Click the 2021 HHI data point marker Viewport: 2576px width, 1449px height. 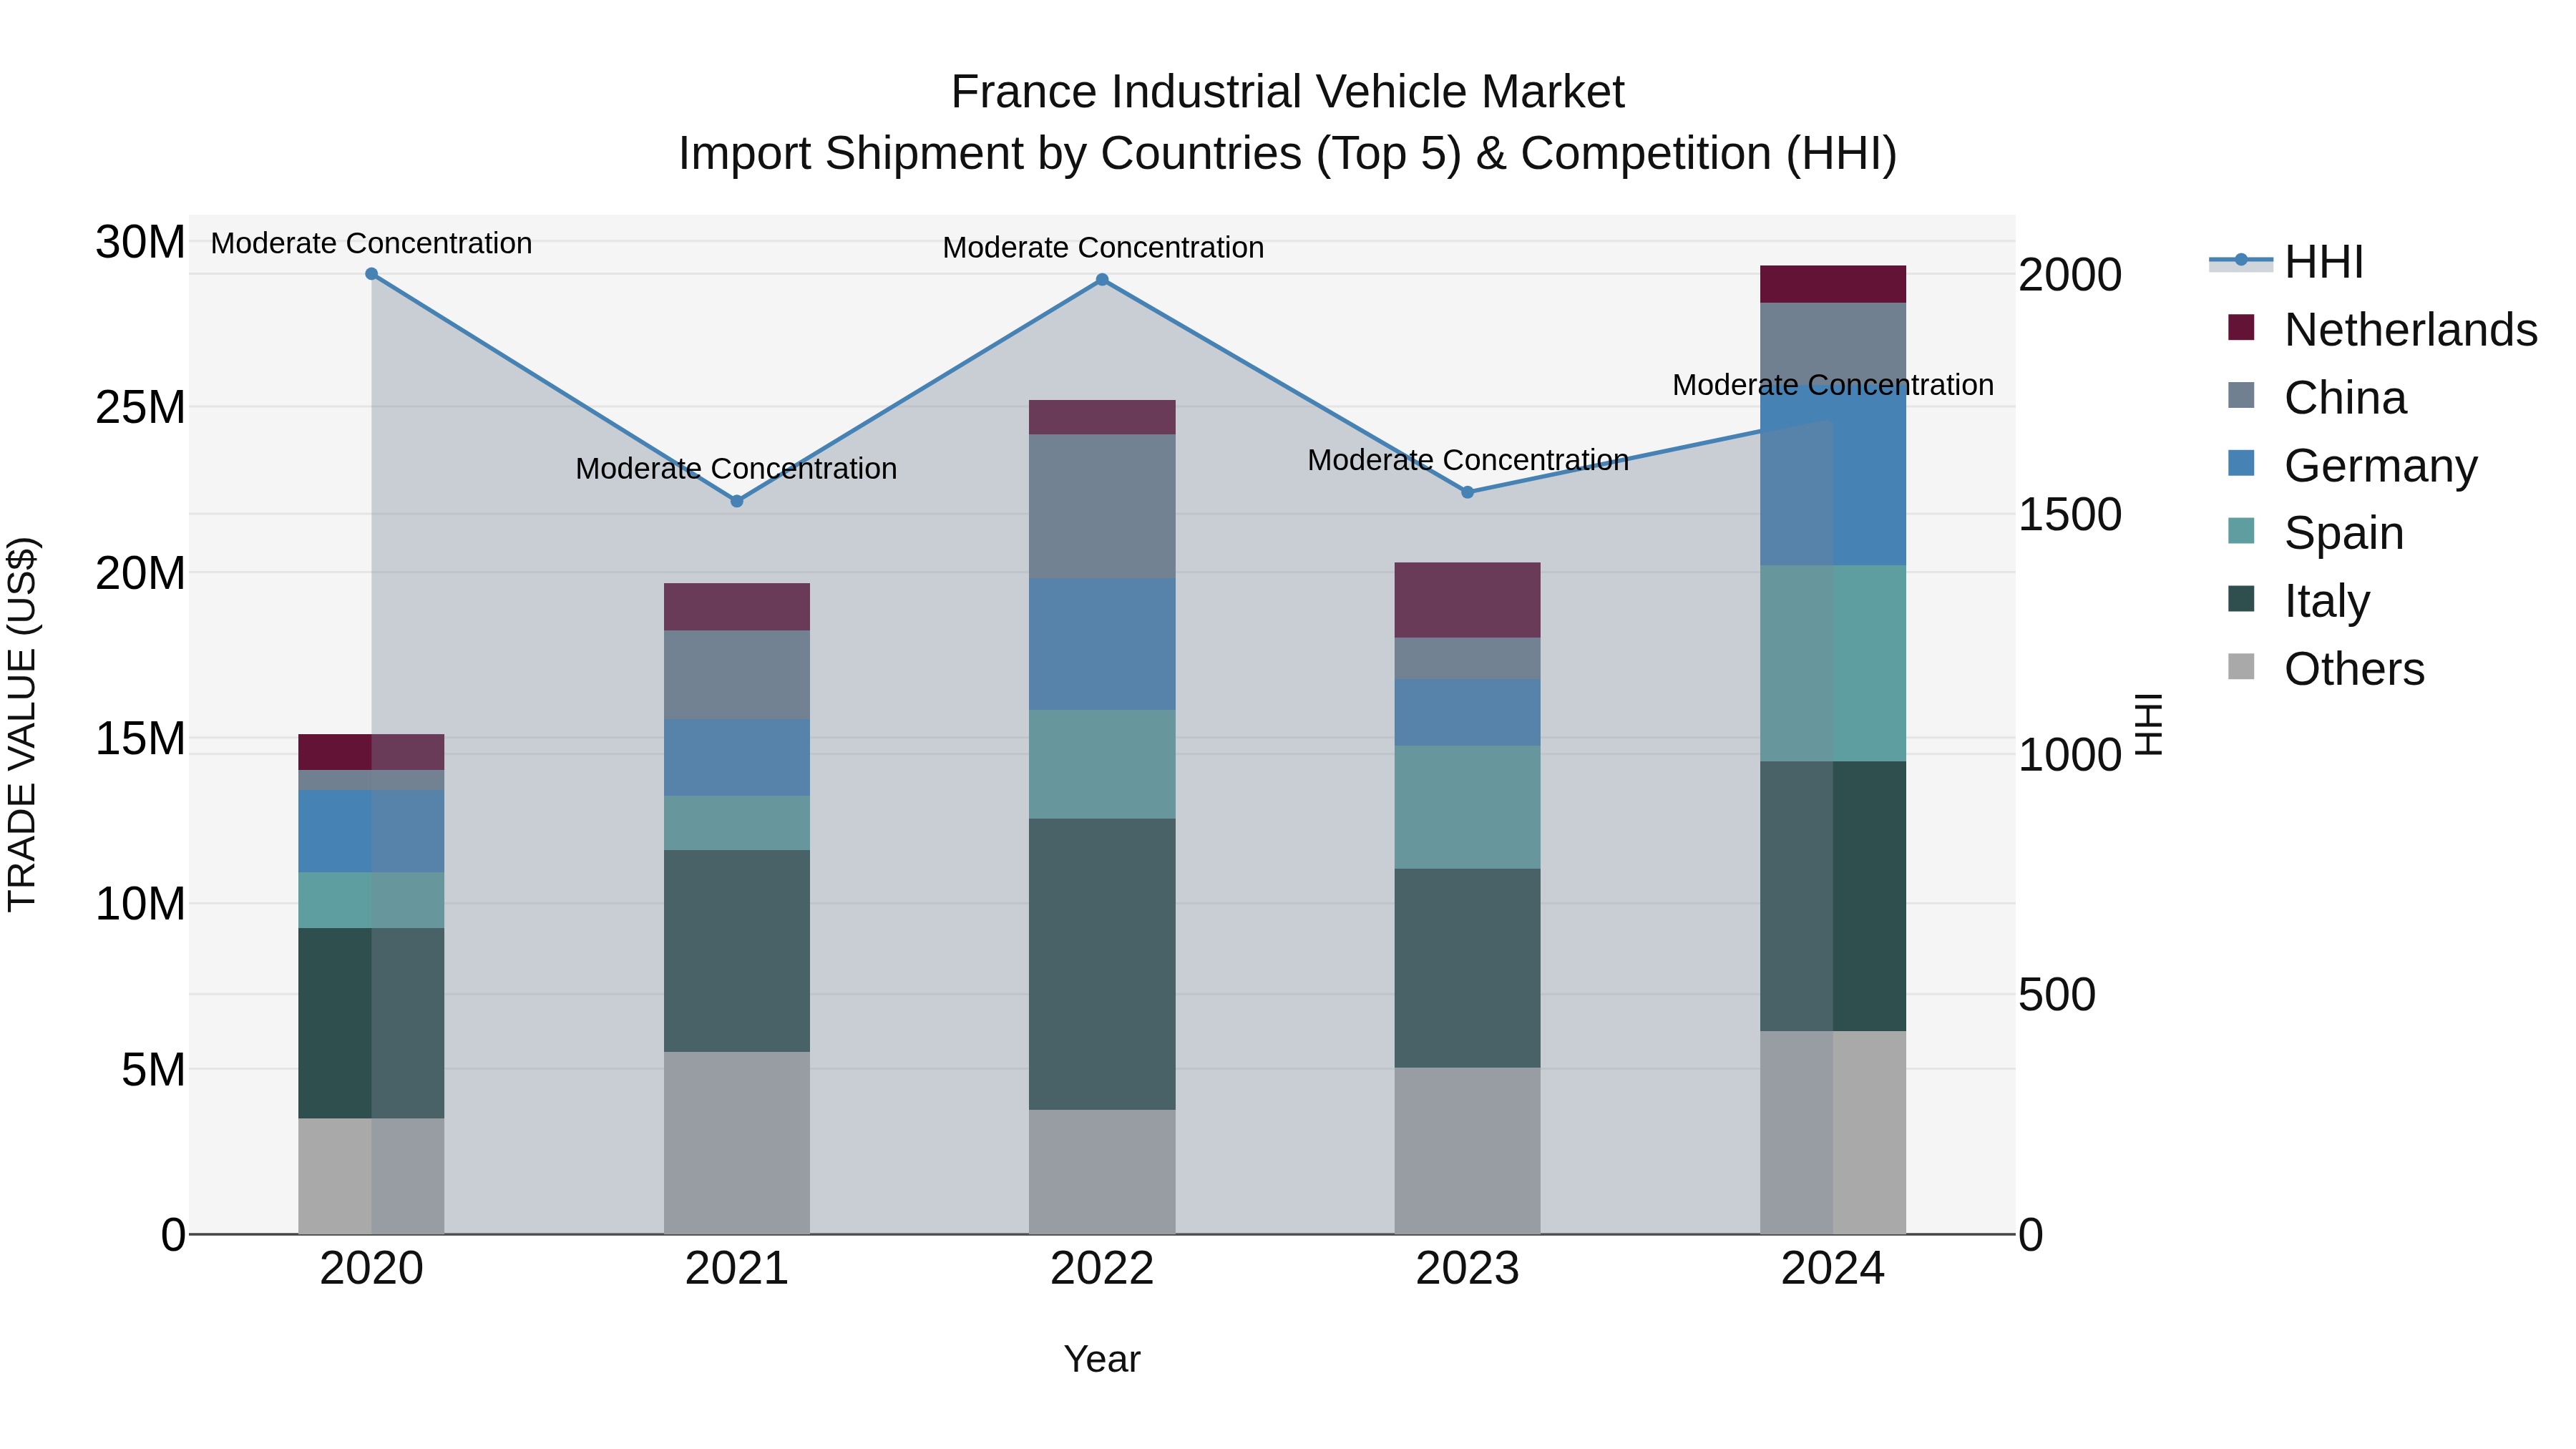pos(737,501)
